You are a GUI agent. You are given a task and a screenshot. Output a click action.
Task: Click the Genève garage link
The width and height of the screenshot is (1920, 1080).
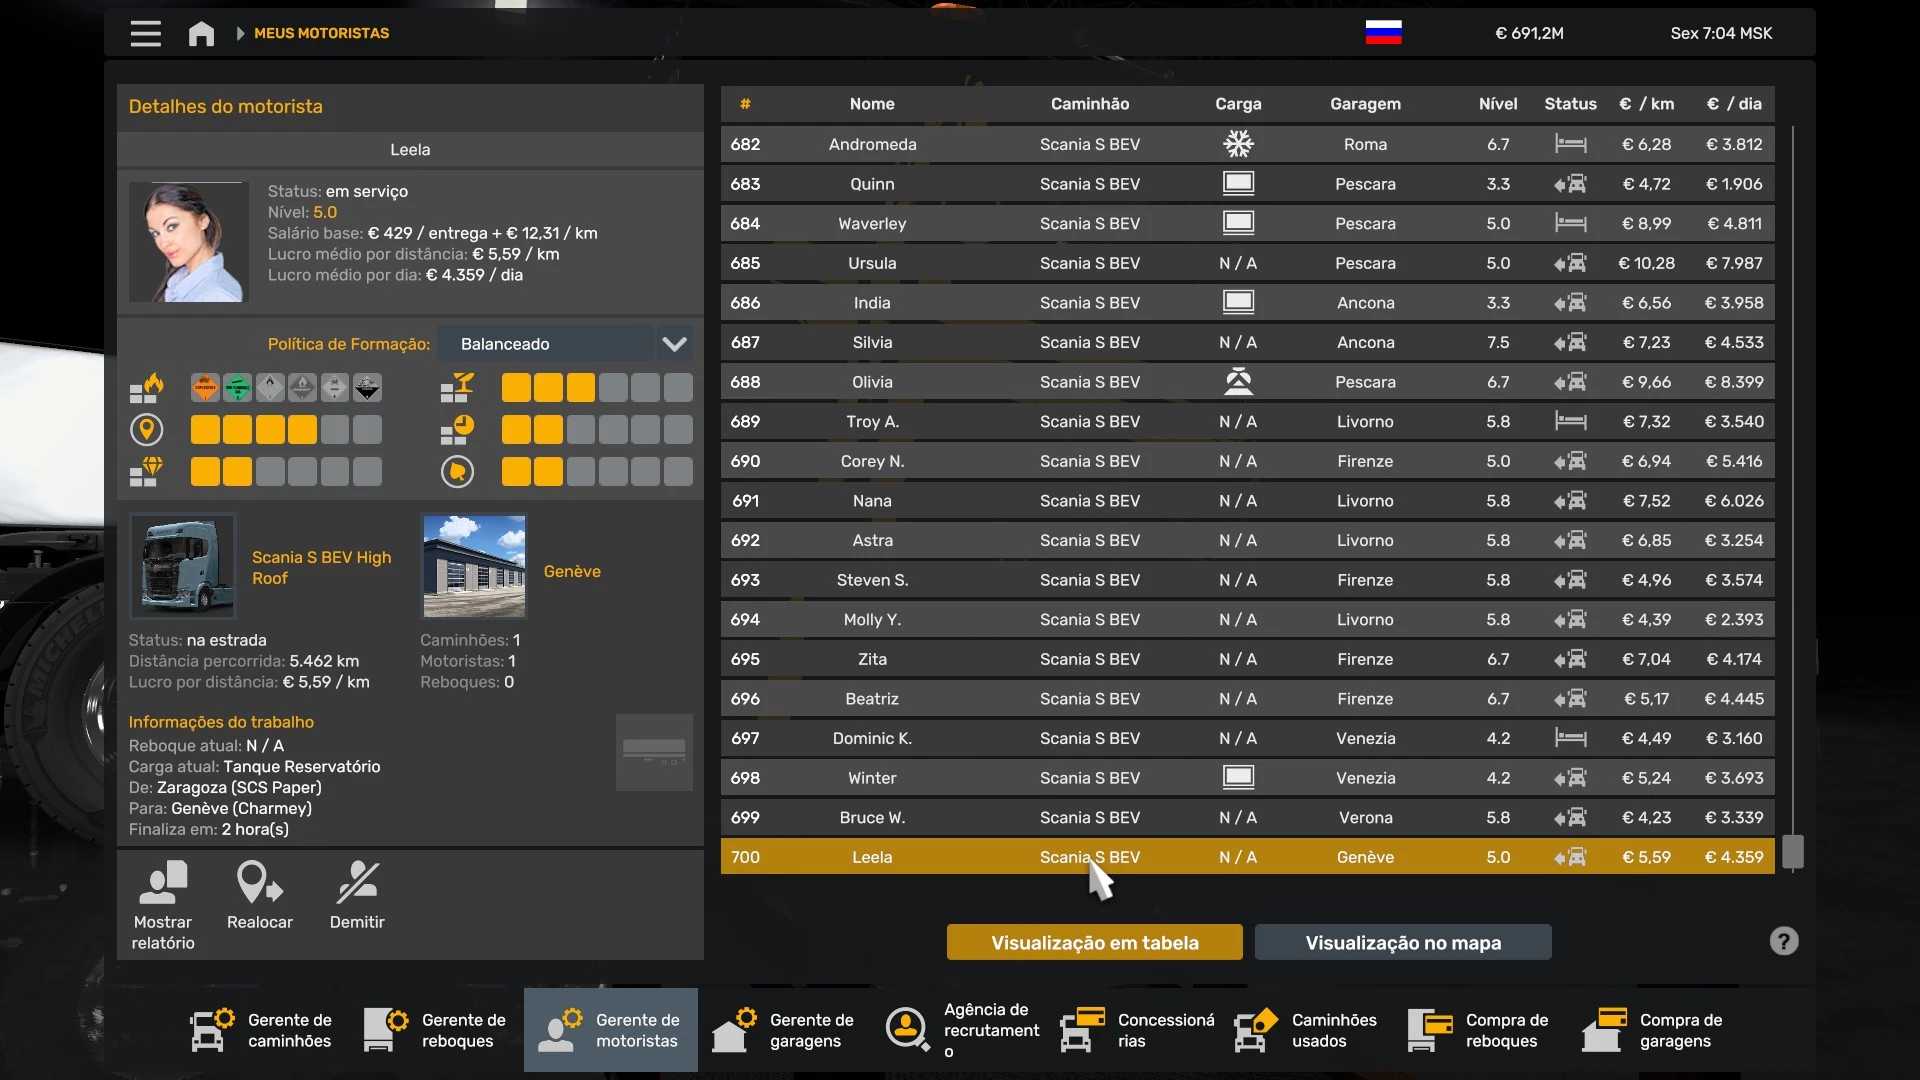pos(572,571)
